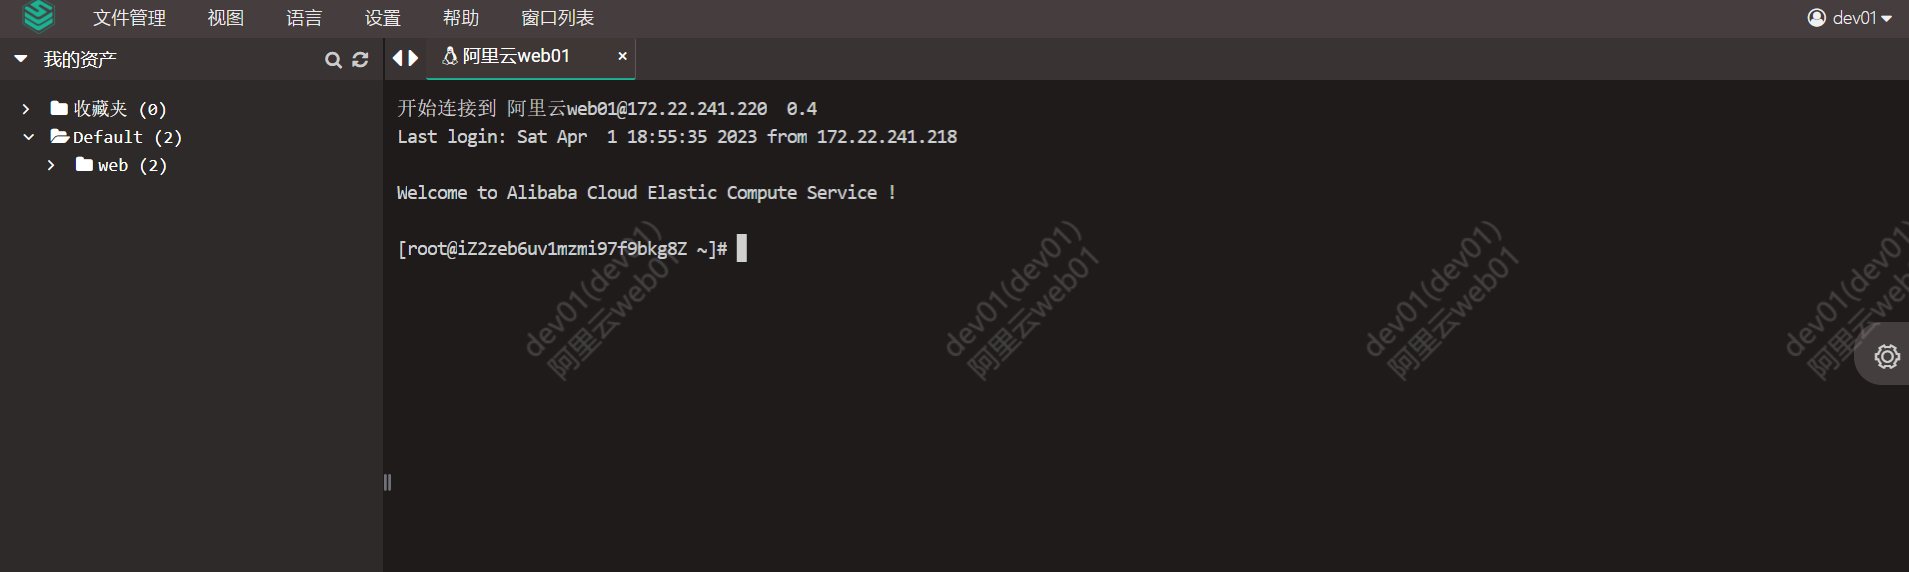This screenshot has width=1909, height=572.
Task: Search assets with the magnifier icon
Action: click(x=333, y=60)
